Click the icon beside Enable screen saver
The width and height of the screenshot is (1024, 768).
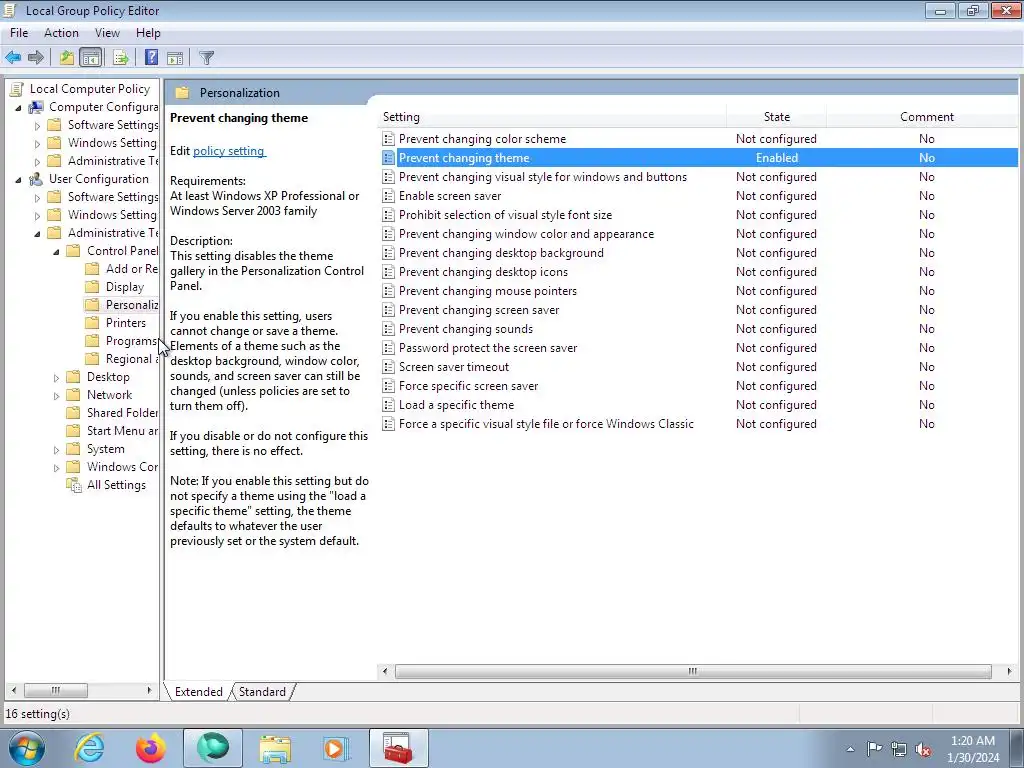(x=389, y=196)
